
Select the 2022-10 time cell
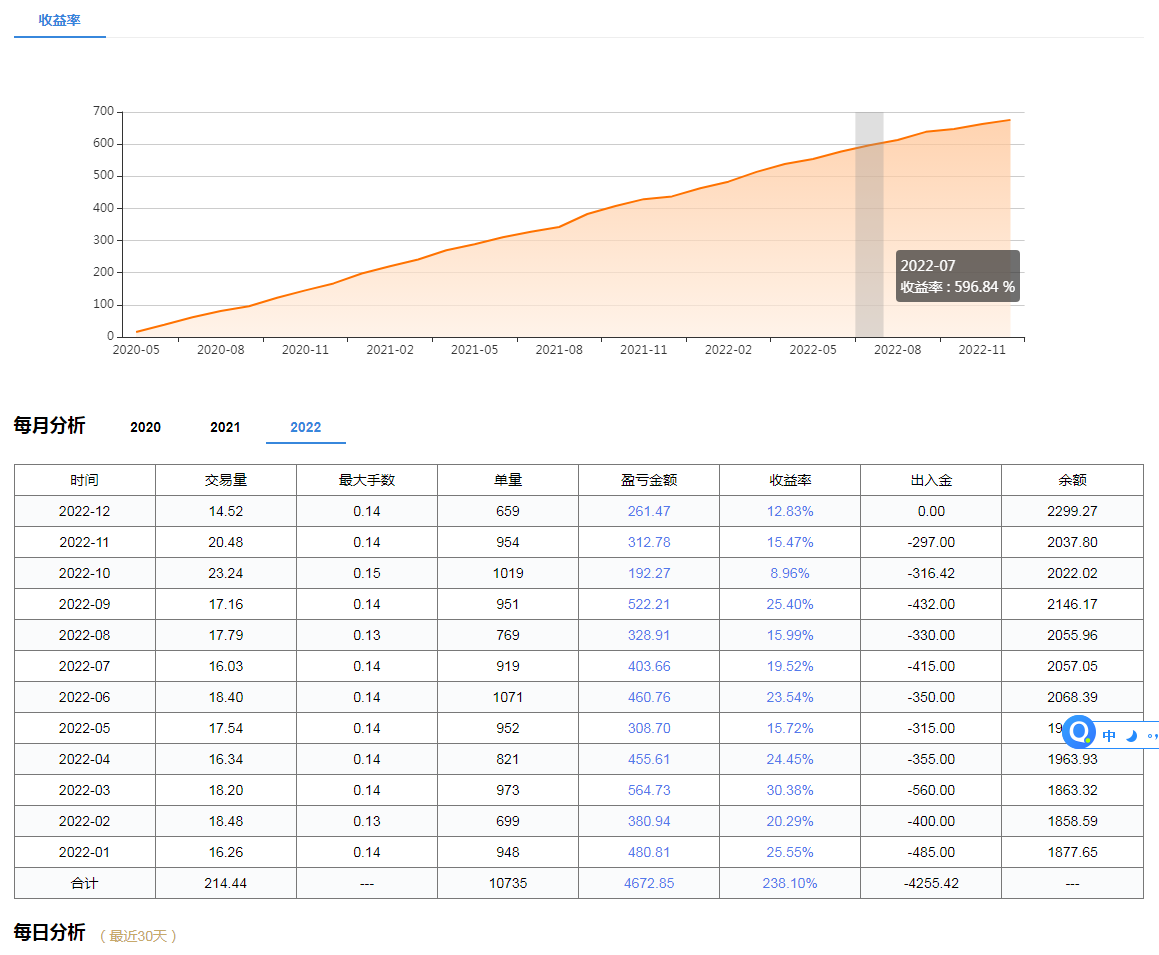84,574
